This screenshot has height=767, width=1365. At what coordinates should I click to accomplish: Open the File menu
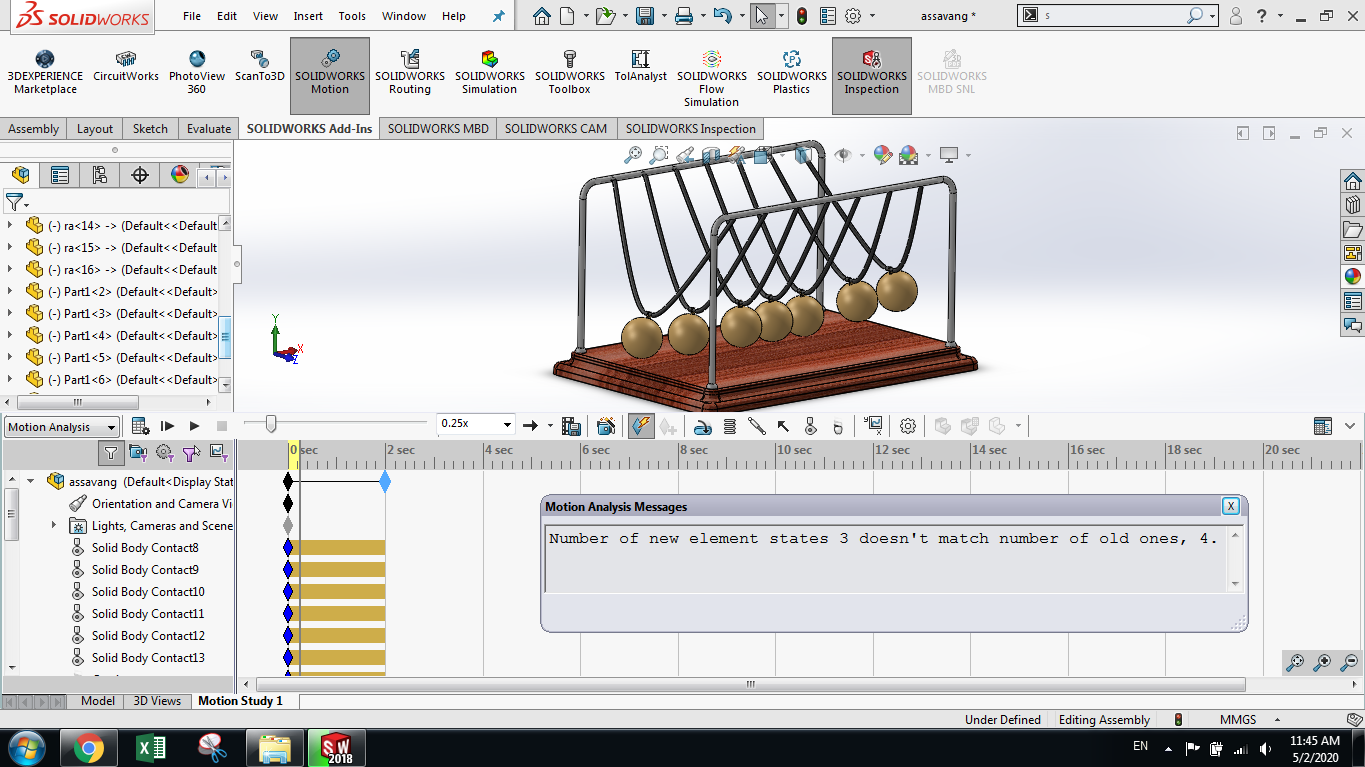(x=192, y=16)
